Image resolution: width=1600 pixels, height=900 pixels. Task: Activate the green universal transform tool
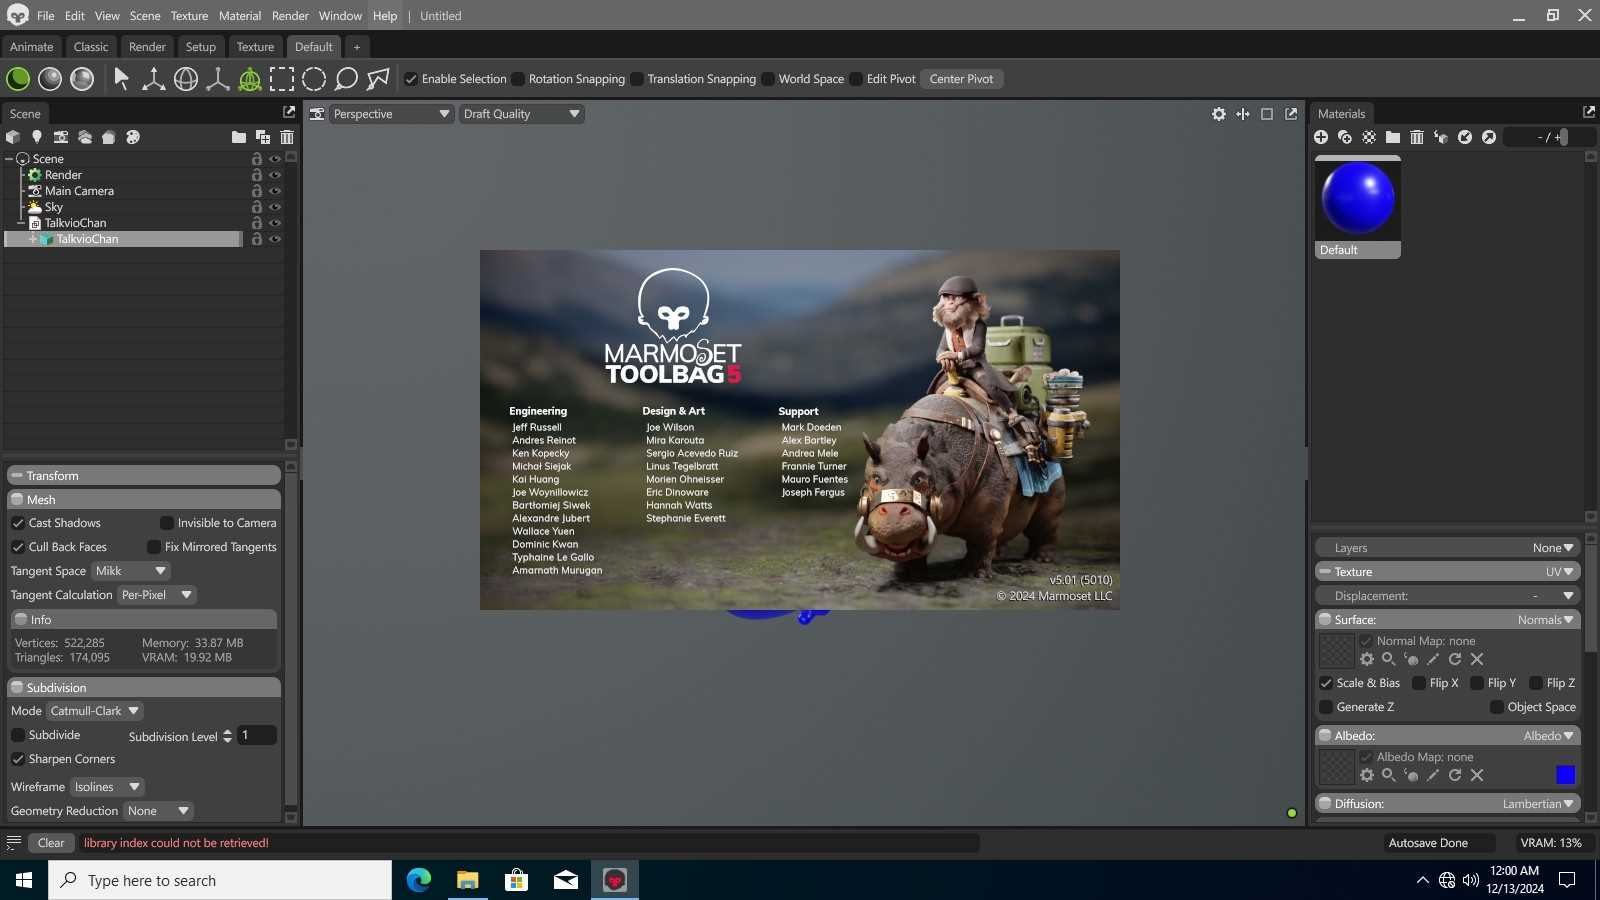coord(250,79)
